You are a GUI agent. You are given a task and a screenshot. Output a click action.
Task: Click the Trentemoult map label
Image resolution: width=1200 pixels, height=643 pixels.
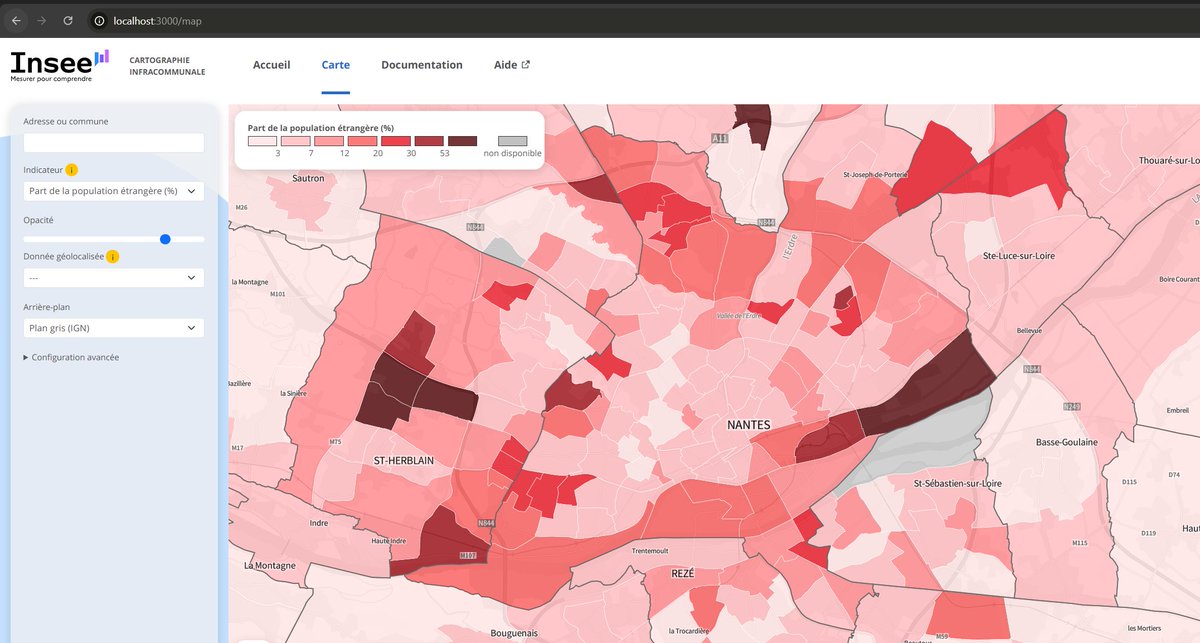click(x=650, y=551)
